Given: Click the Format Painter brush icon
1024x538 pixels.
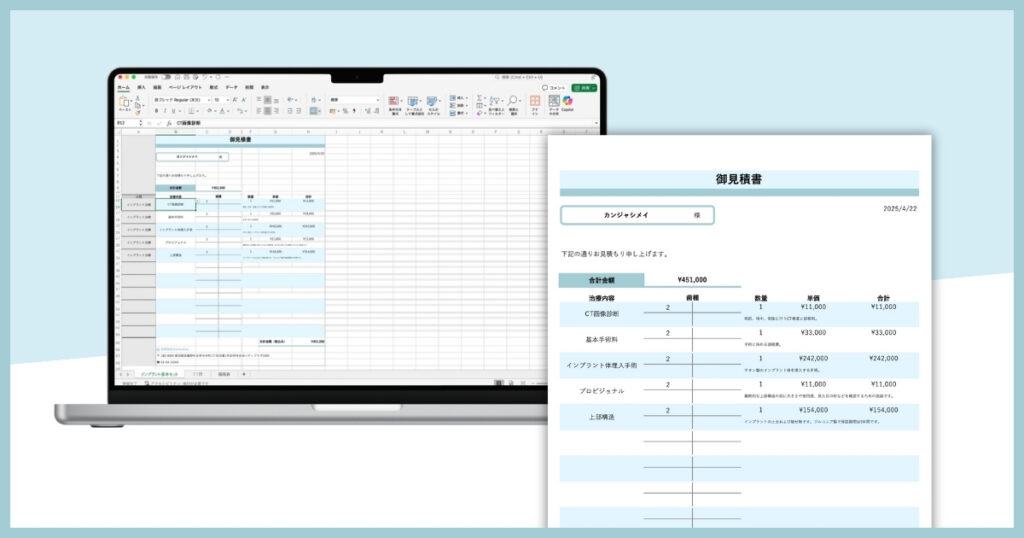Looking at the screenshot, I should point(138,113).
